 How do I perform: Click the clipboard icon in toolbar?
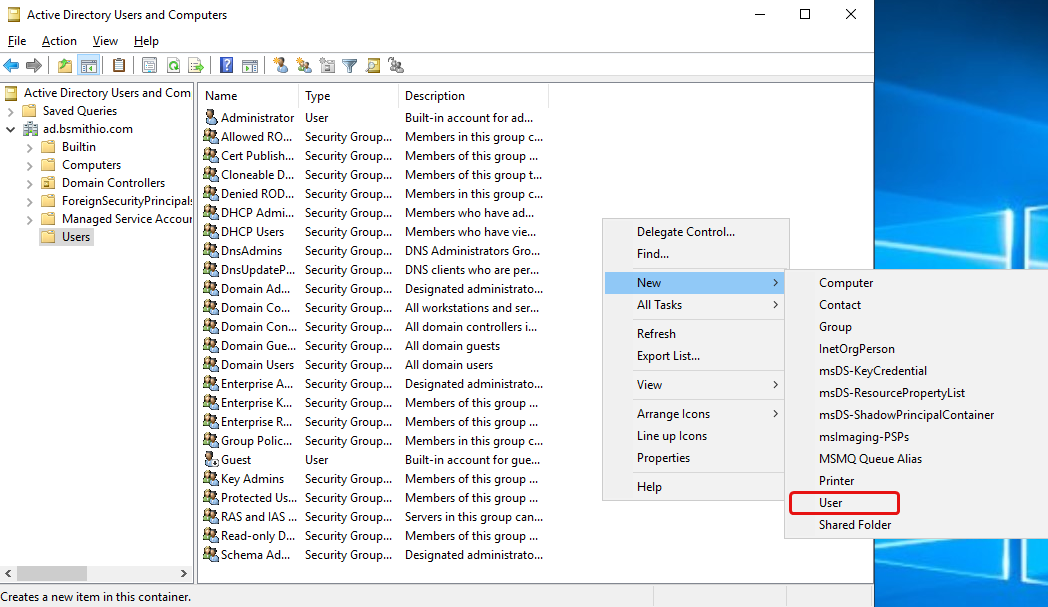click(119, 66)
